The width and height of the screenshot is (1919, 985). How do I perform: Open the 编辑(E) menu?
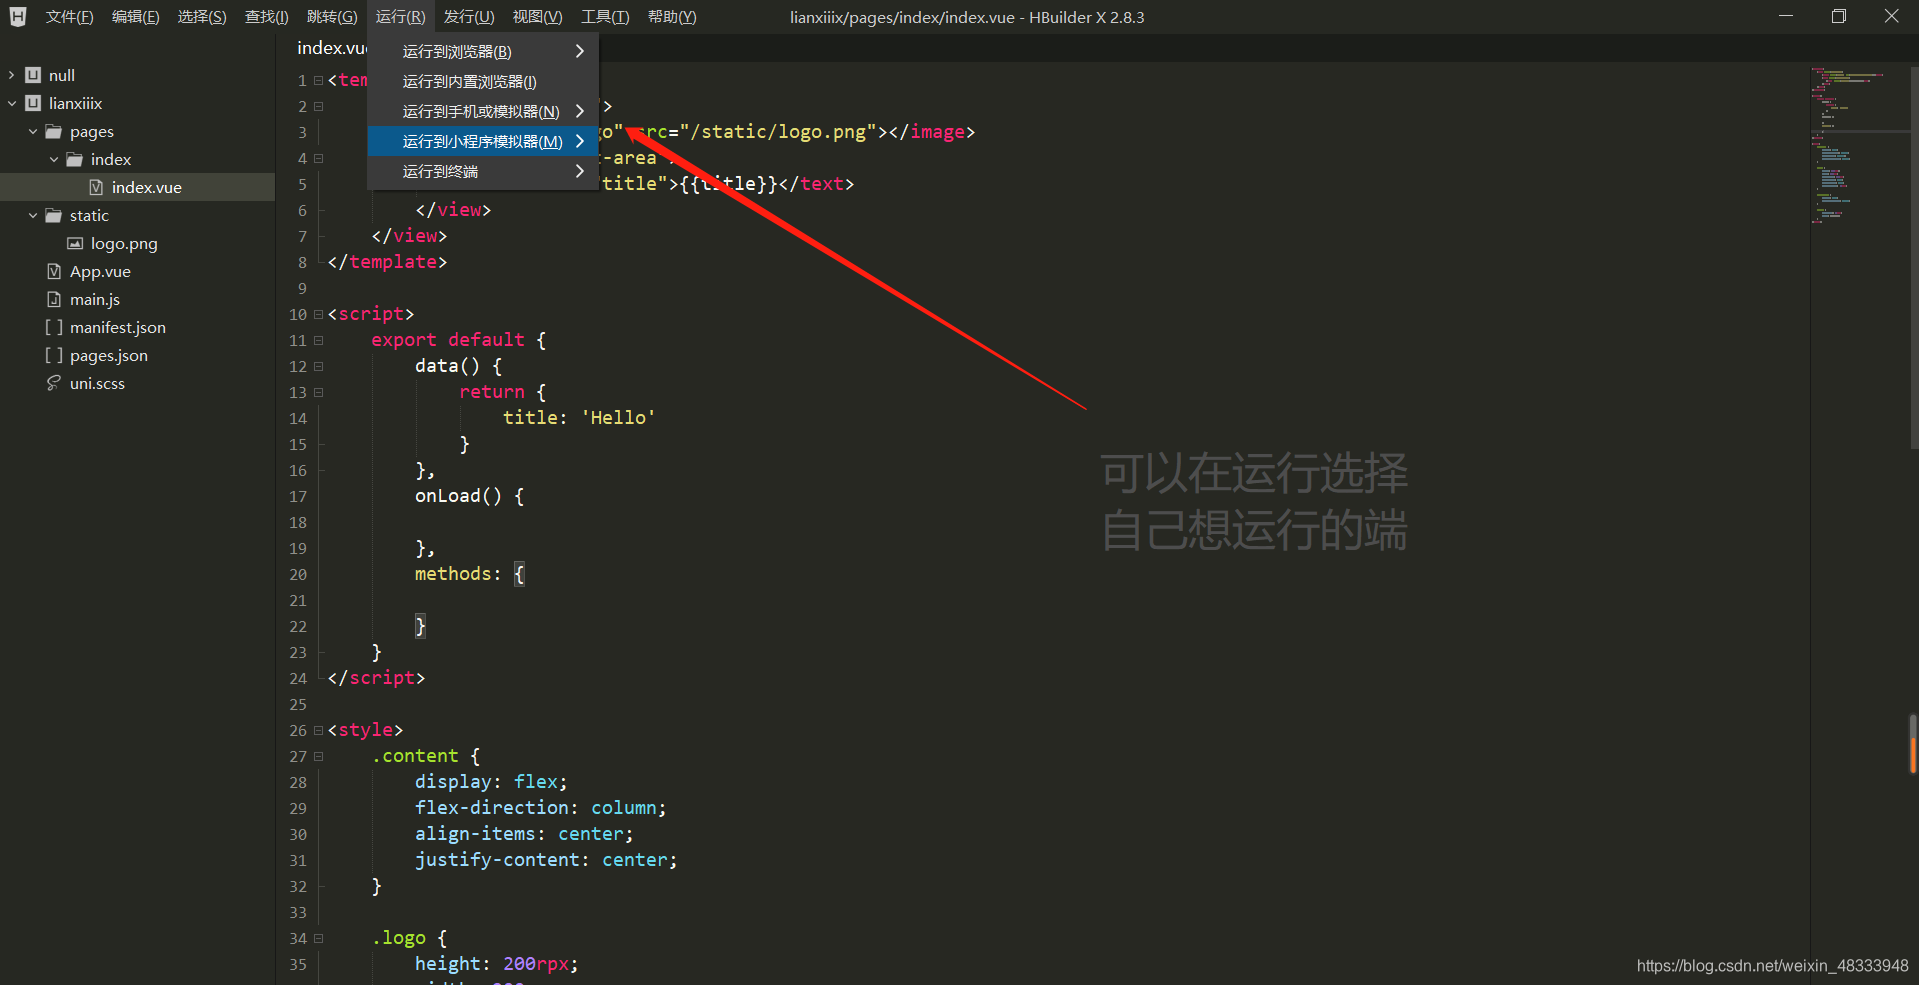tap(135, 17)
